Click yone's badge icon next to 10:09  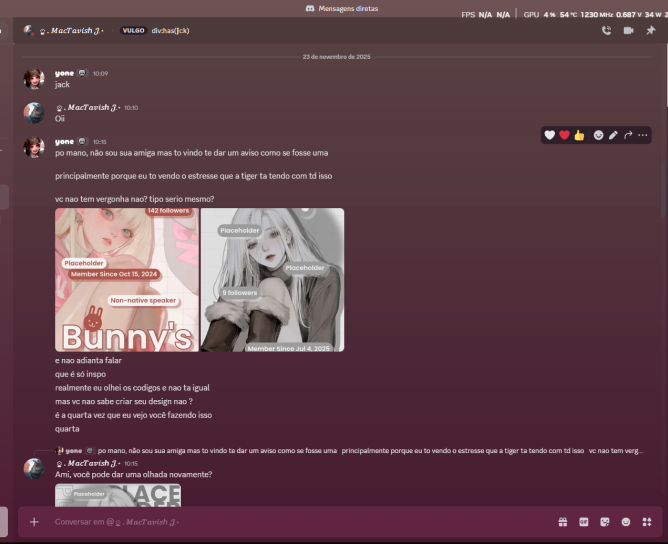coord(82,73)
